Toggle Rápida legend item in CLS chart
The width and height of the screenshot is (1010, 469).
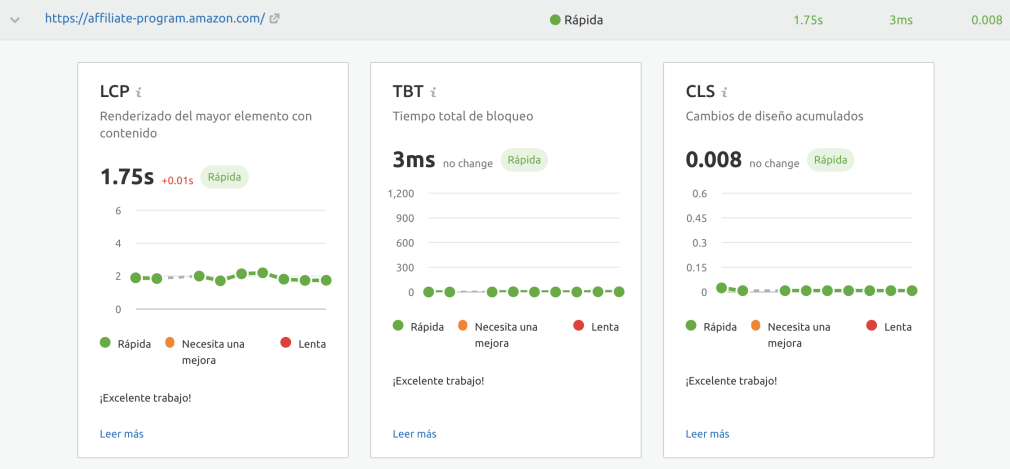click(x=712, y=327)
